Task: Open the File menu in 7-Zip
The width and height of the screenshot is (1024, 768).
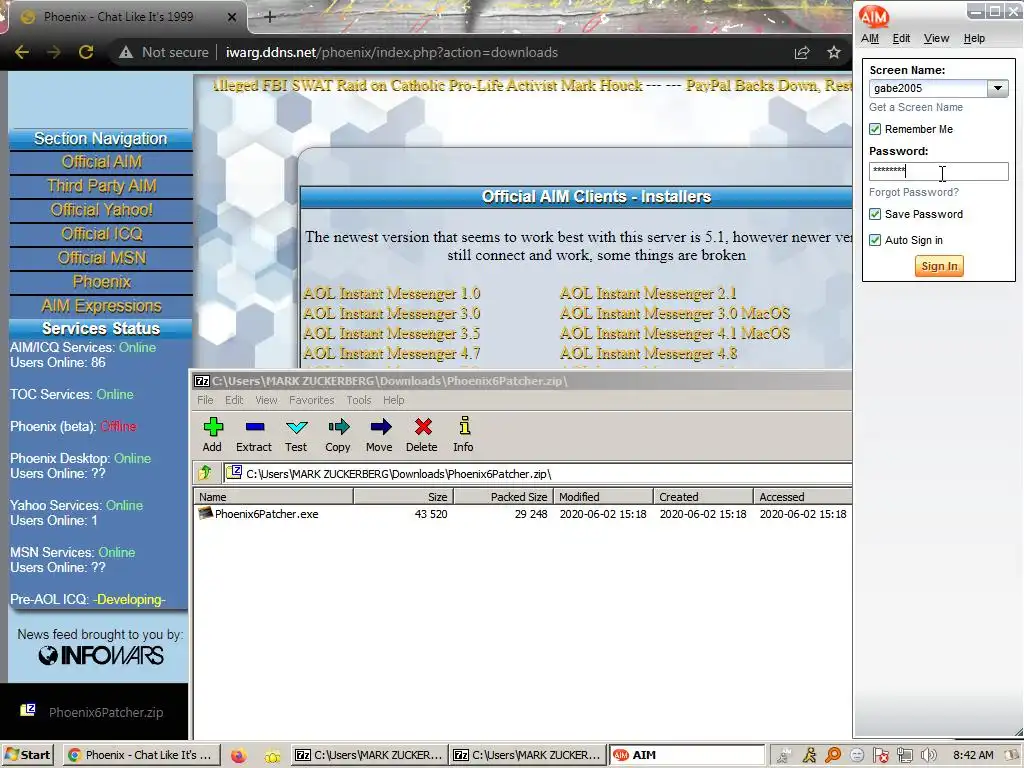Action: 205,400
